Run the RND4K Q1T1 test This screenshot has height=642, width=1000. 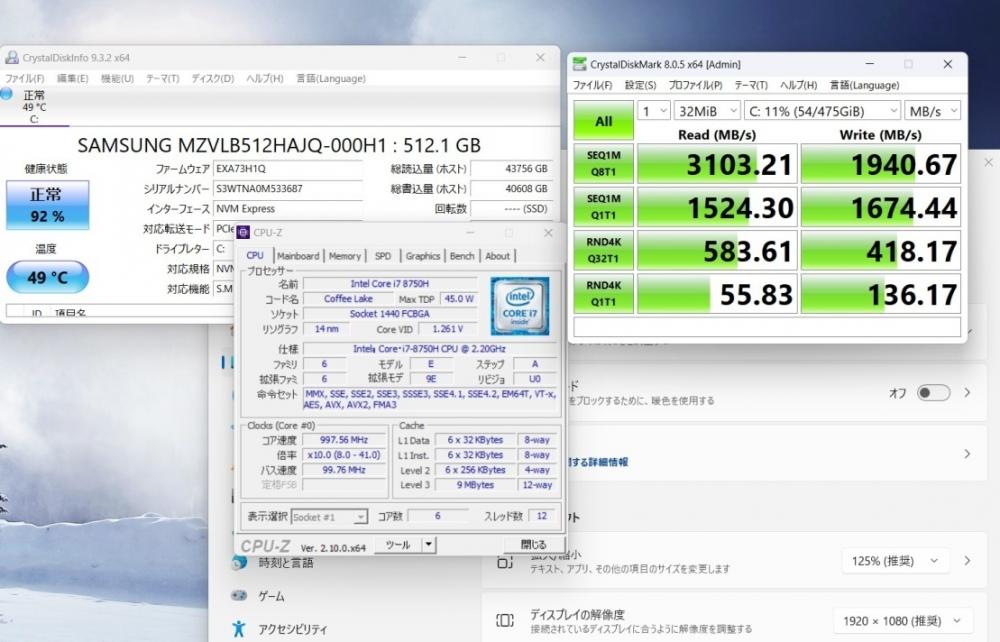coord(603,293)
